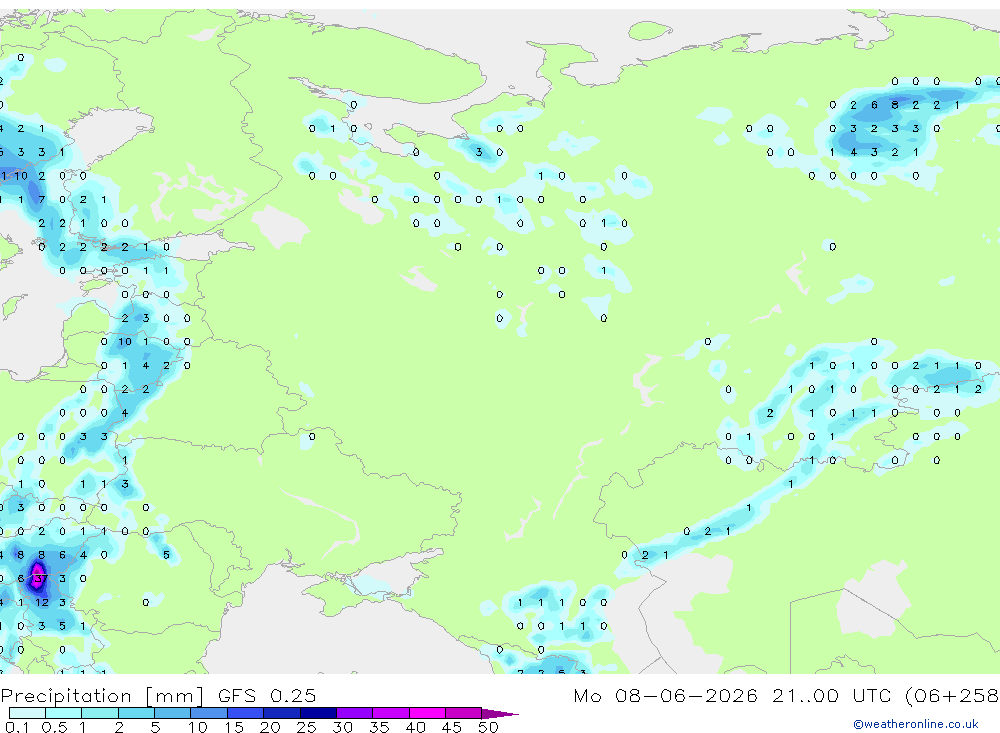The height and width of the screenshot is (733, 1000).
Task: Click the 'Precipitation [mm]' title text
Action: 102,696
